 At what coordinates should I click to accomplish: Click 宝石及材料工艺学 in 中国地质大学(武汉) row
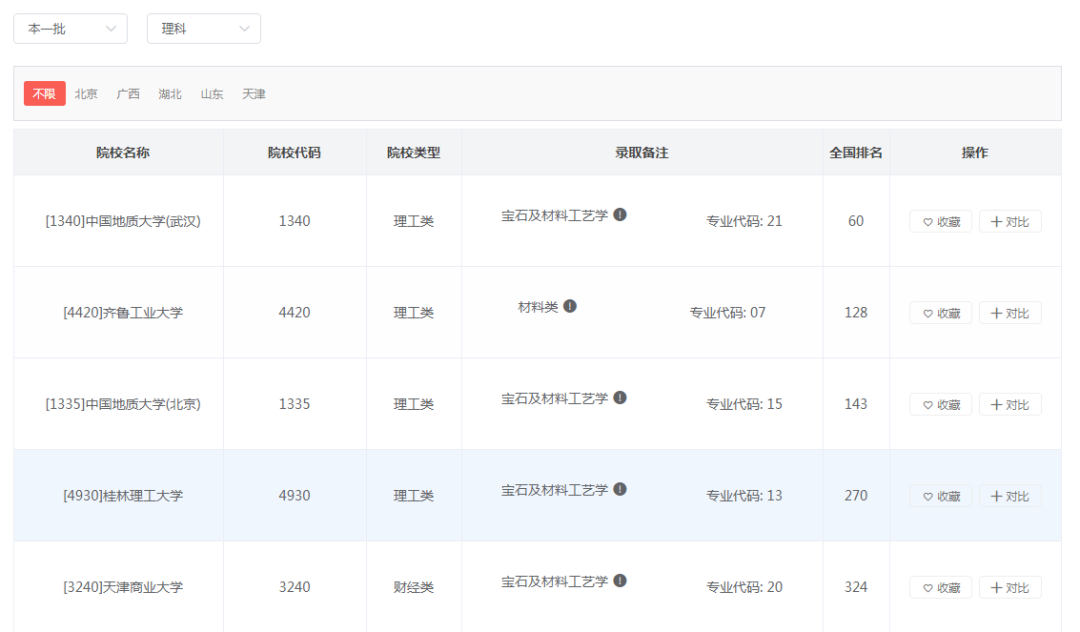point(554,215)
